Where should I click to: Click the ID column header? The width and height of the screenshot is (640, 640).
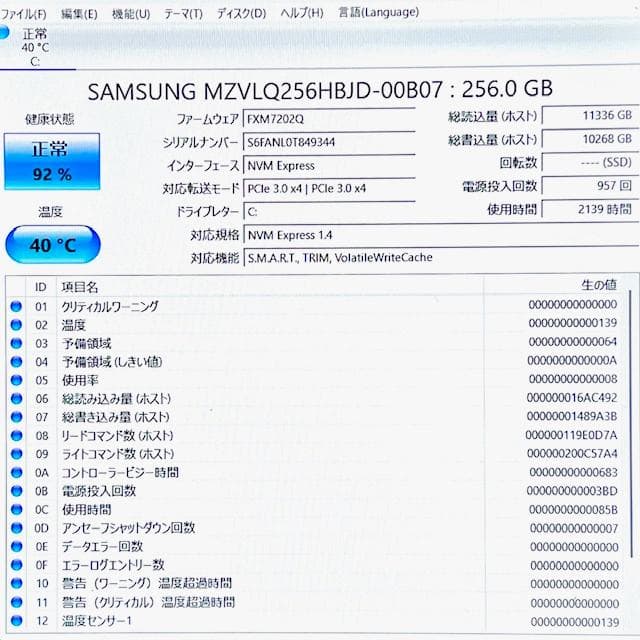tap(40, 287)
